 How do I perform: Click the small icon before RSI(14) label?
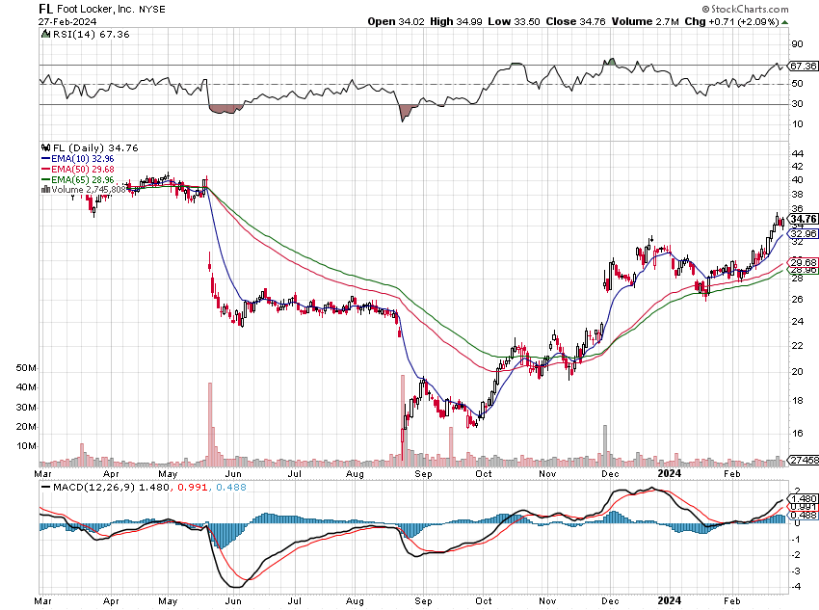(x=46, y=34)
